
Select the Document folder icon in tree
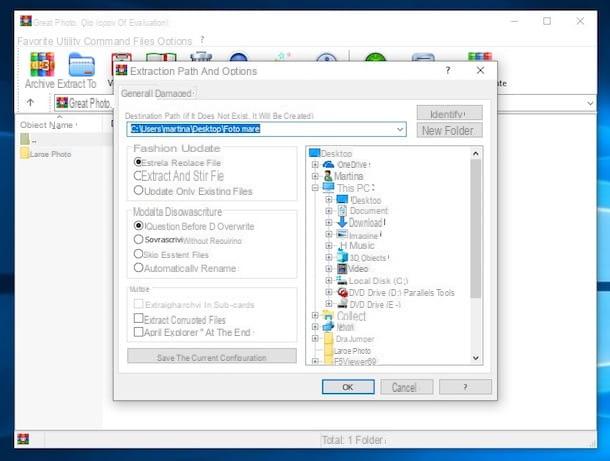click(x=342, y=211)
